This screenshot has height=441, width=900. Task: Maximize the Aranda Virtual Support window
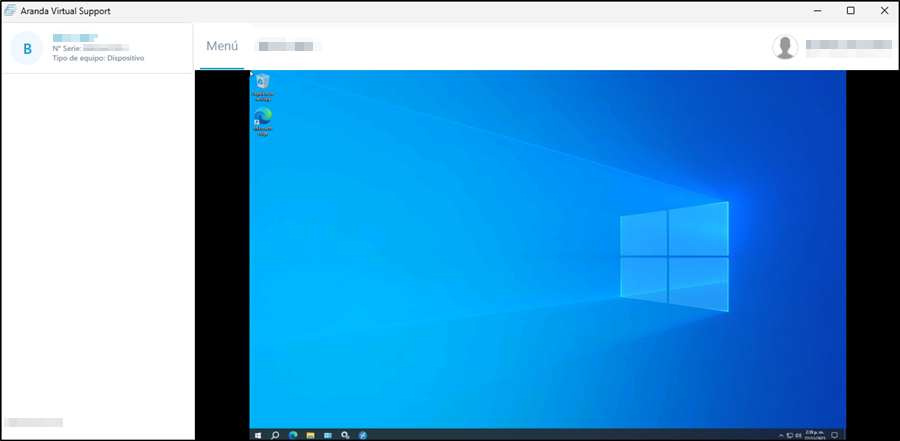(x=851, y=10)
